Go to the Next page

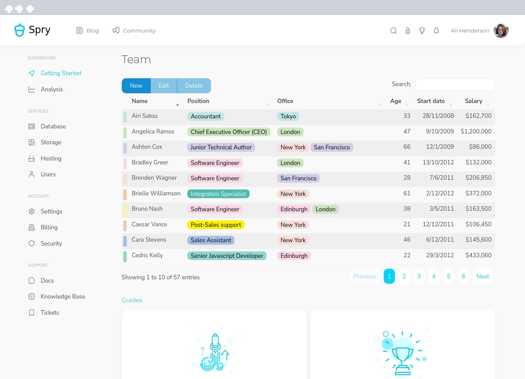(482, 276)
